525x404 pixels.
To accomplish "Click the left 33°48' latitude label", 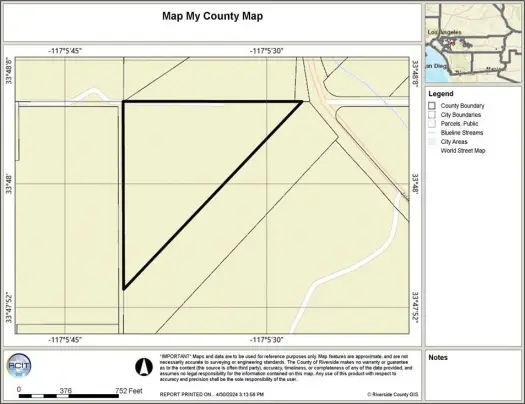I will (9, 183).
